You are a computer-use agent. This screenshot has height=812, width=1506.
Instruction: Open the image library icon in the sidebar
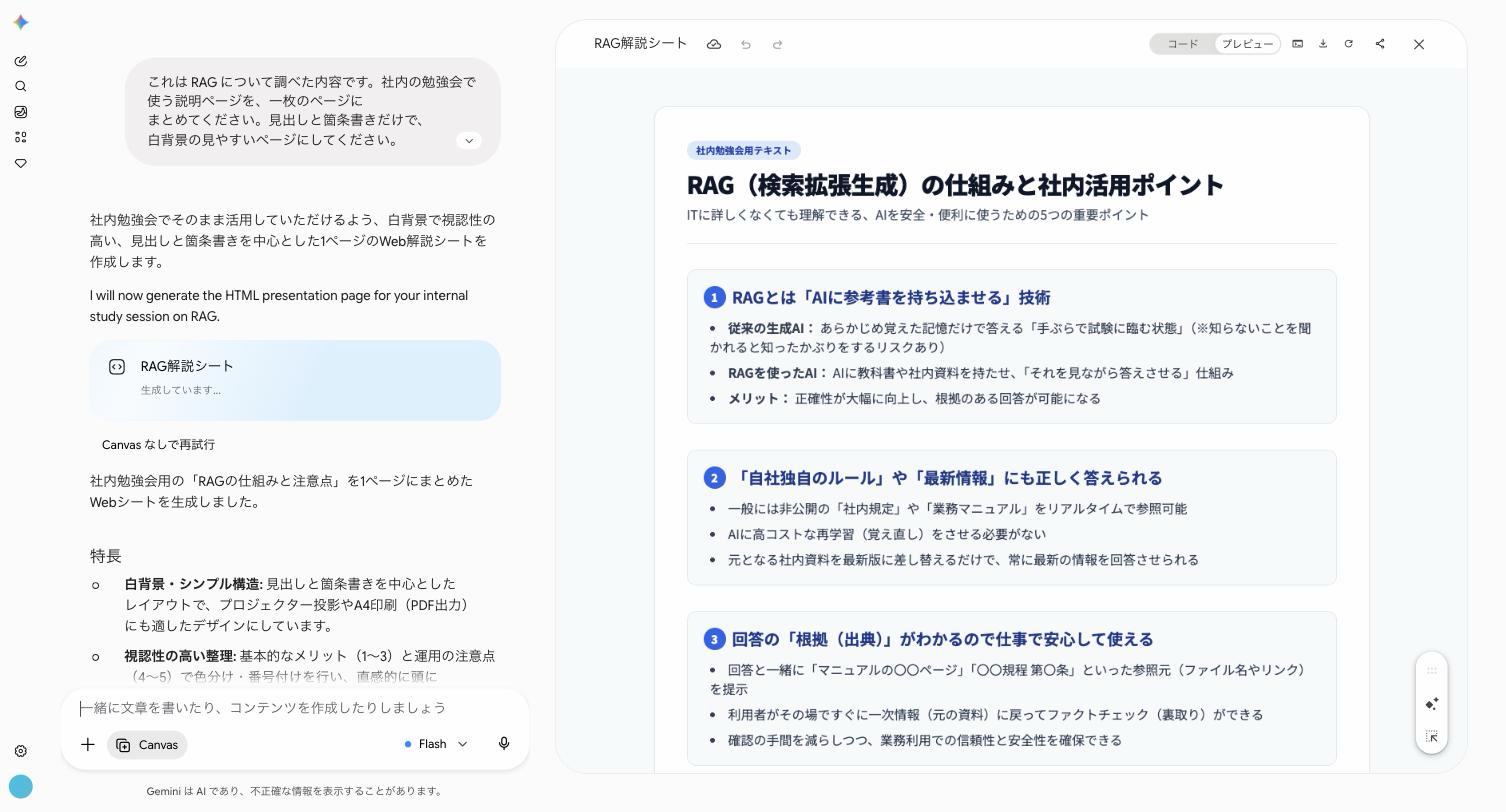pos(21,112)
